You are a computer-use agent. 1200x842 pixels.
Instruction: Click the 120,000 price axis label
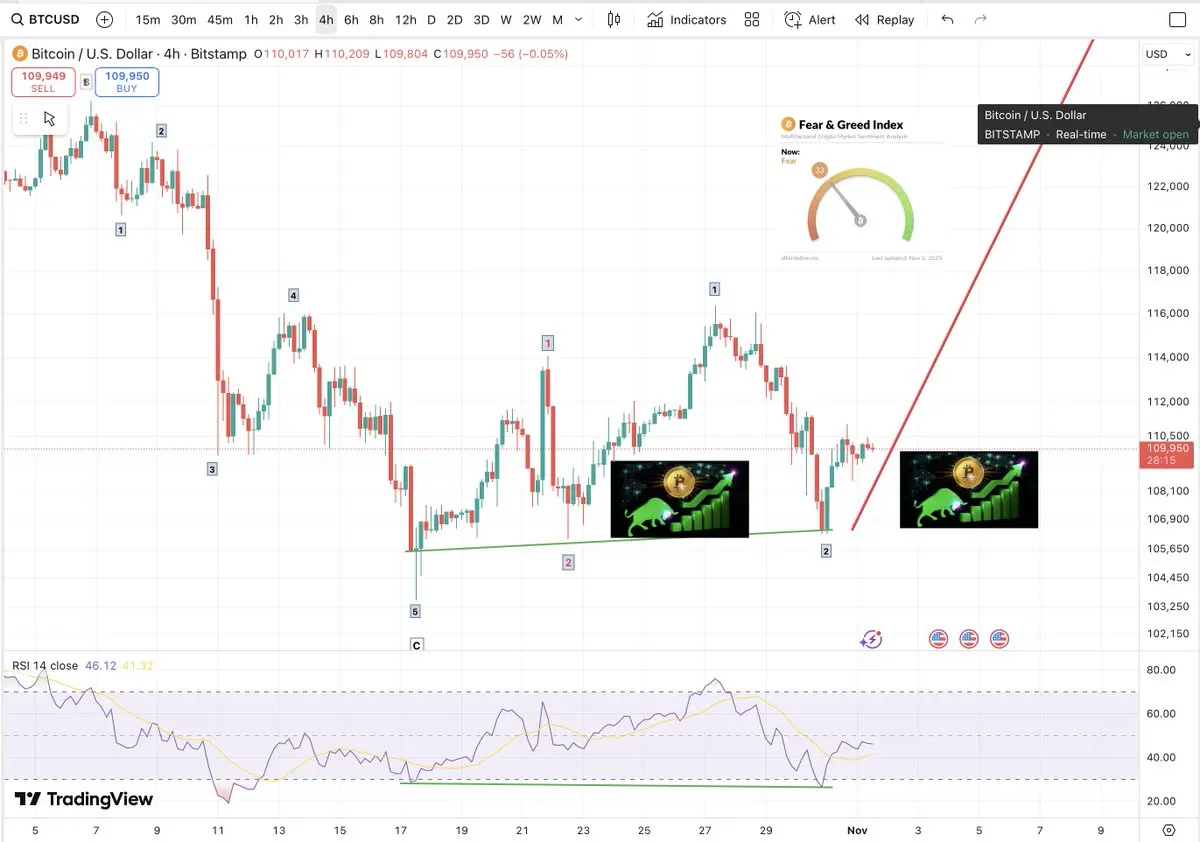point(1166,228)
